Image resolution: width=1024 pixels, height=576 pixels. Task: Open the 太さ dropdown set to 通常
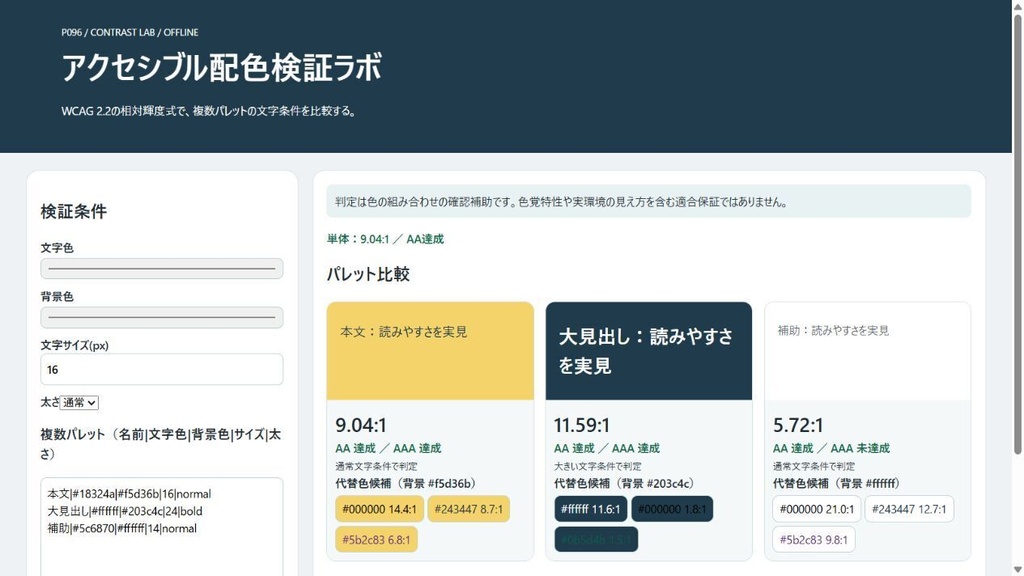point(79,403)
